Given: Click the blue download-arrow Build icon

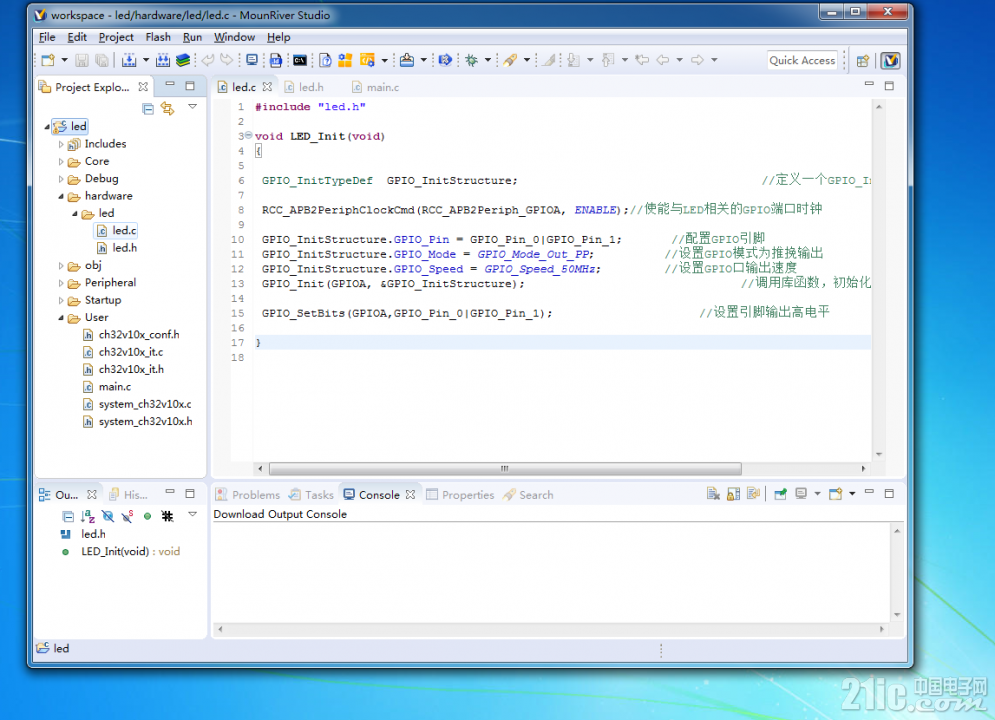Looking at the screenshot, I should [x=129, y=60].
